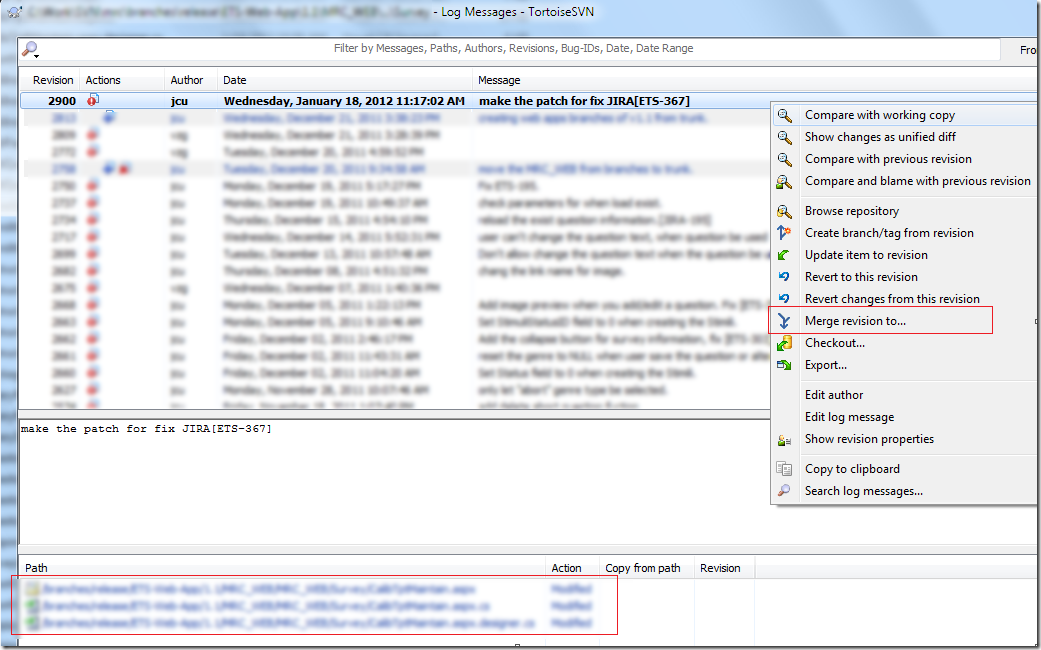Choose Create branch/tag from revision
The width and height of the screenshot is (1041, 650).
coord(889,232)
